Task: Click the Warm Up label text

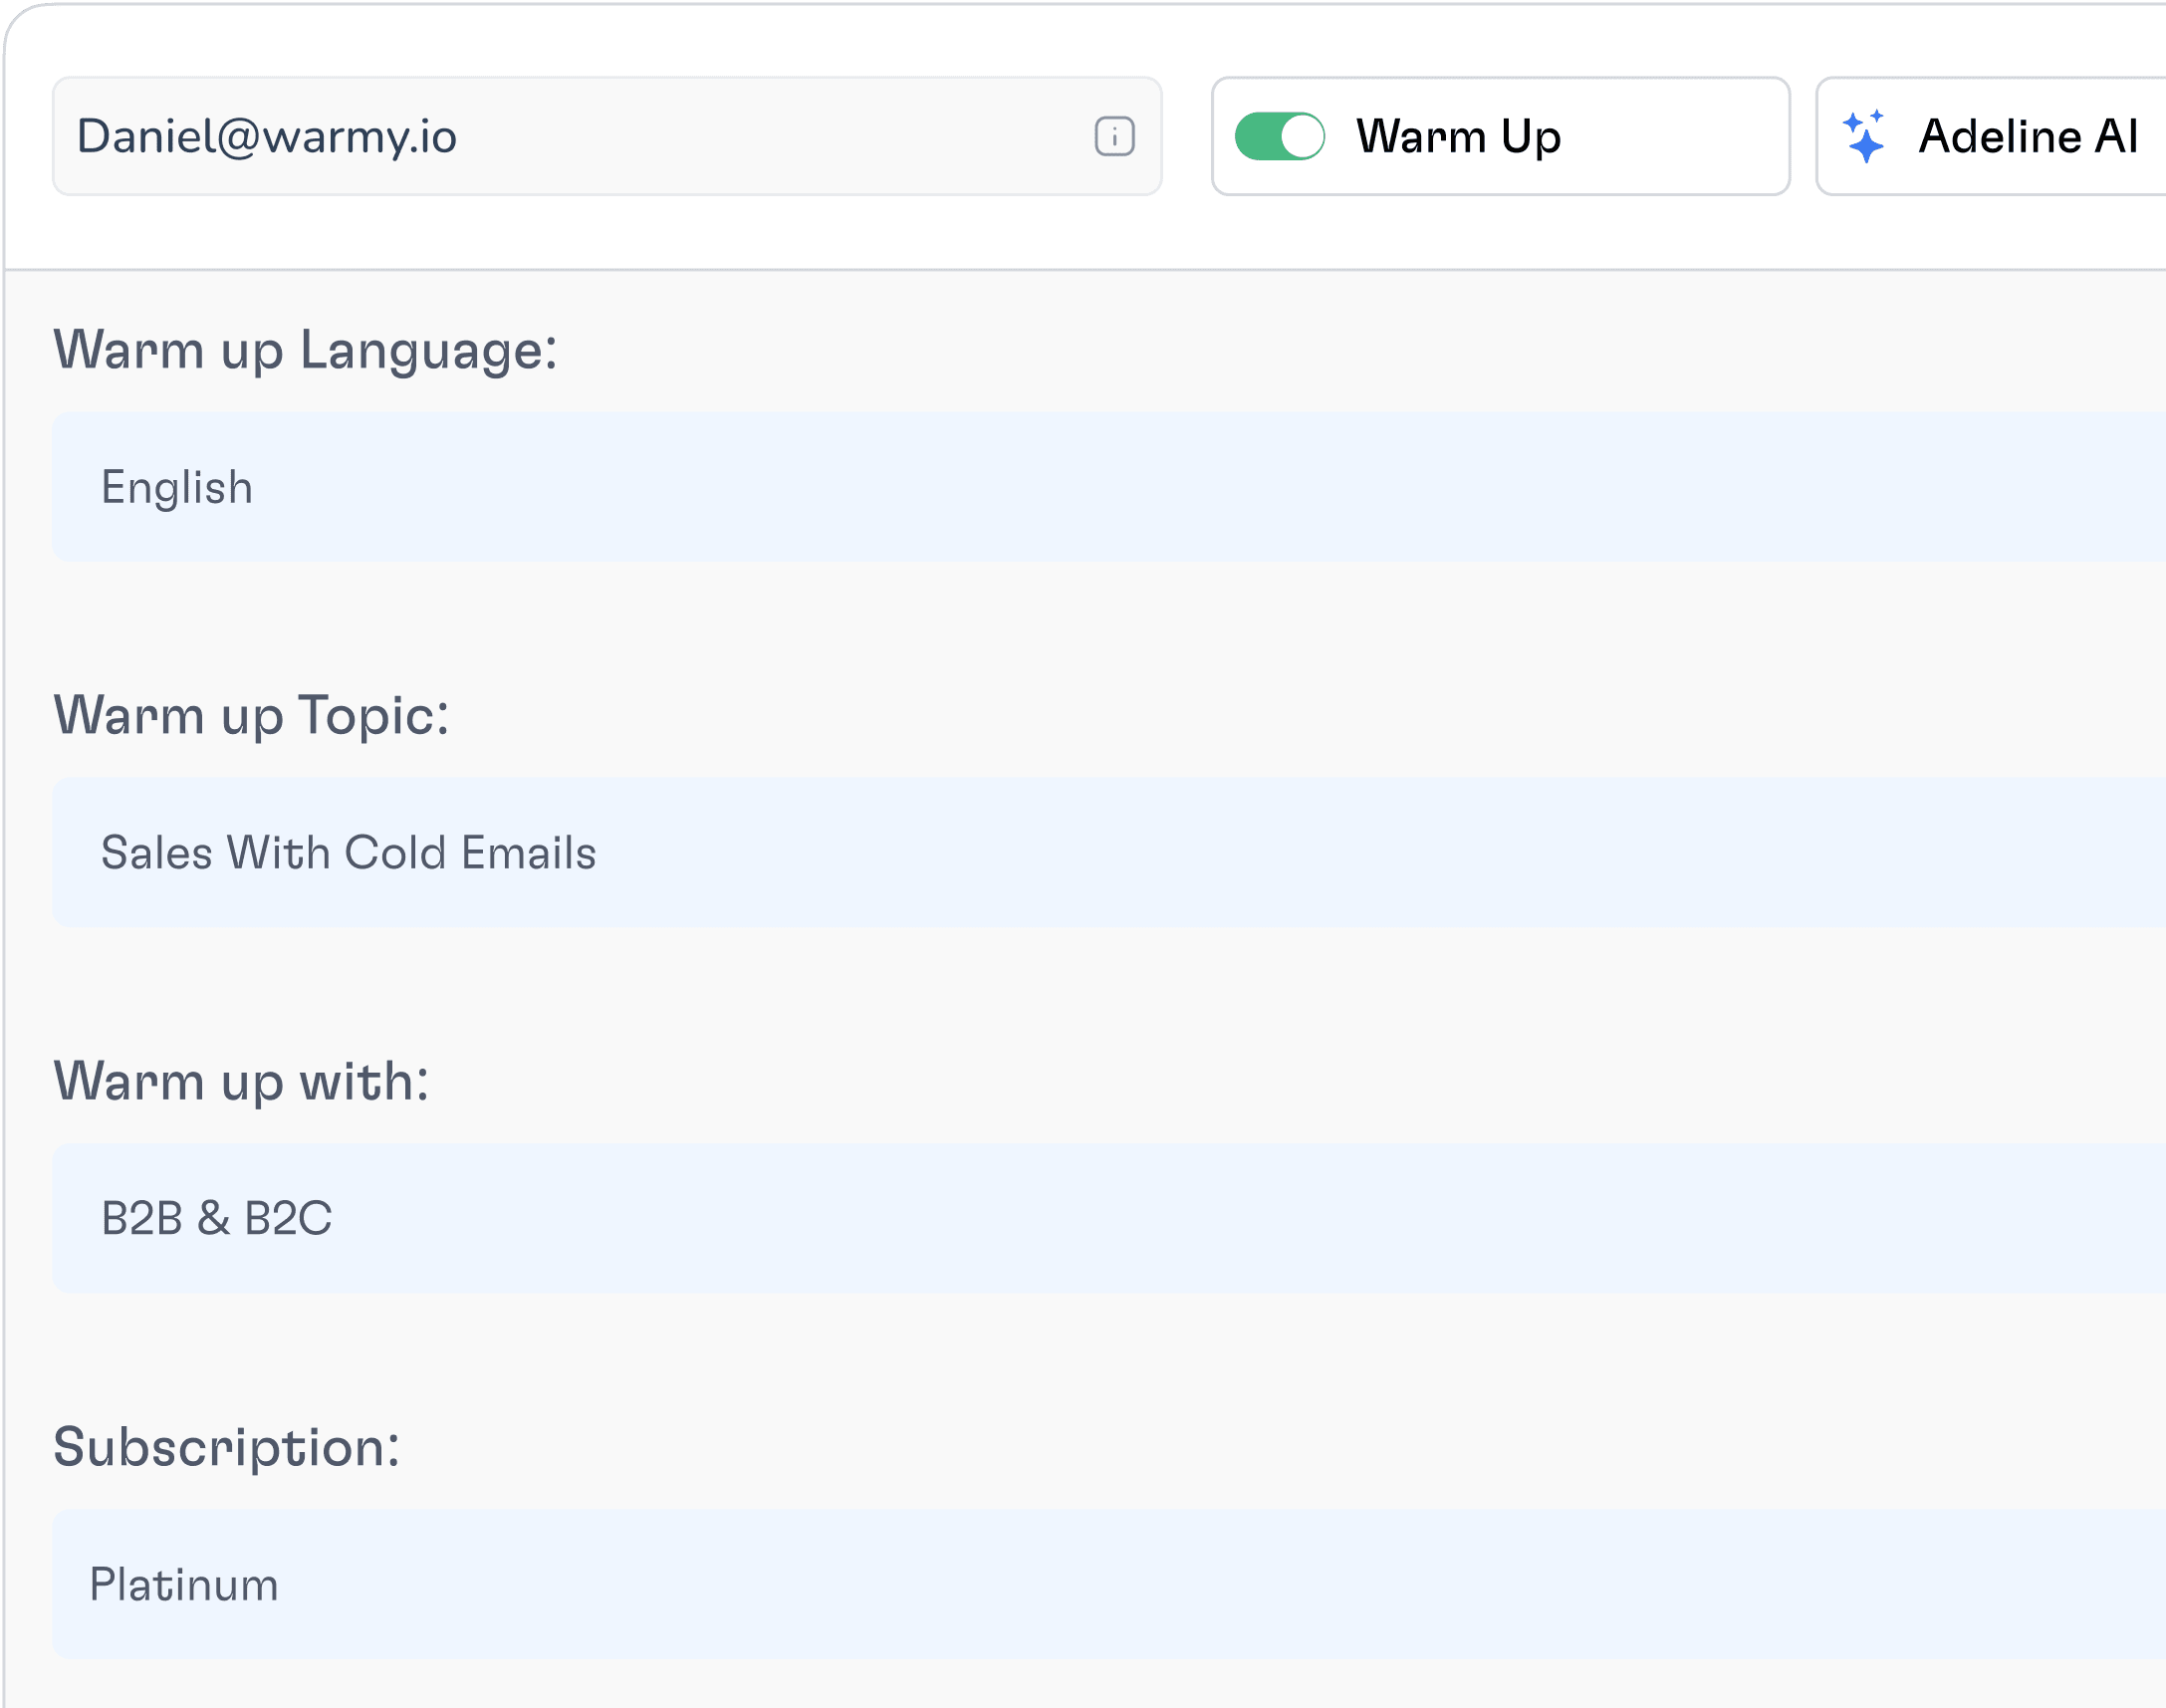Action: (1457, 136)
